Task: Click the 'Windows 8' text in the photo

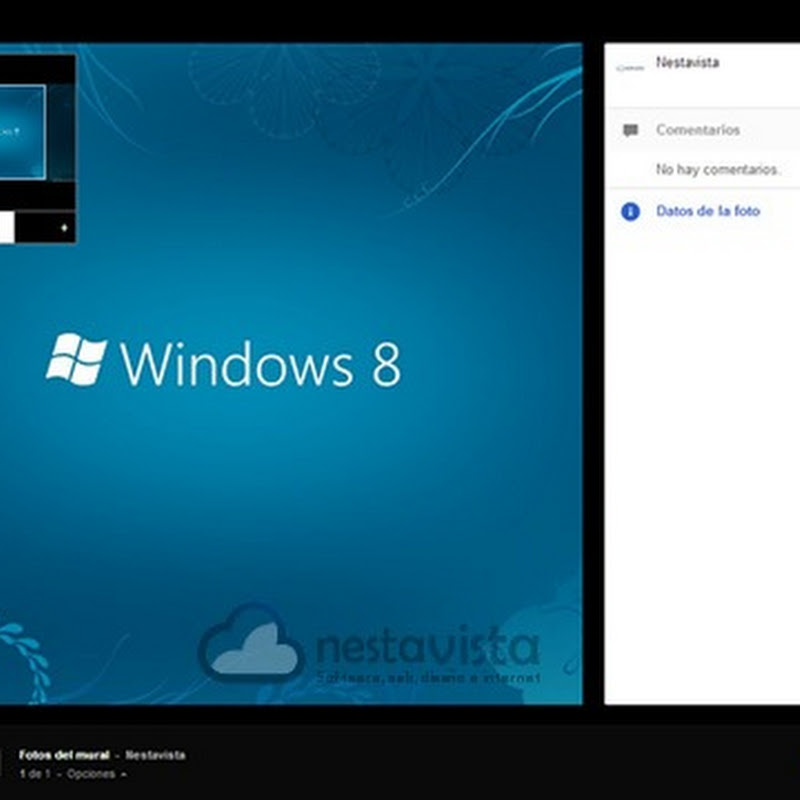Action: pyautogui.click(x=260, y=363)
